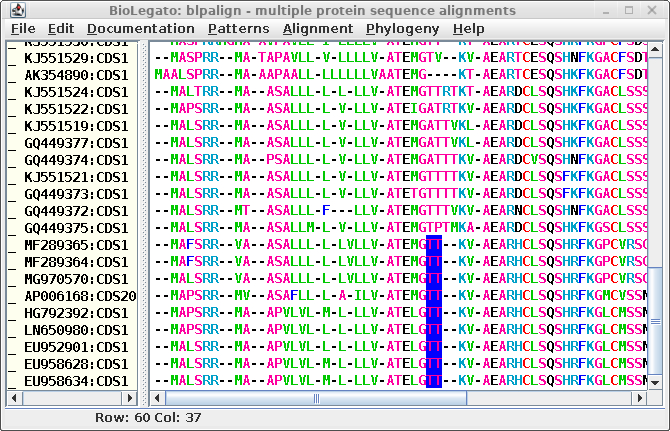Open the Help menu
The width and height of the screenshot is (670, 431).
[468, 29]
